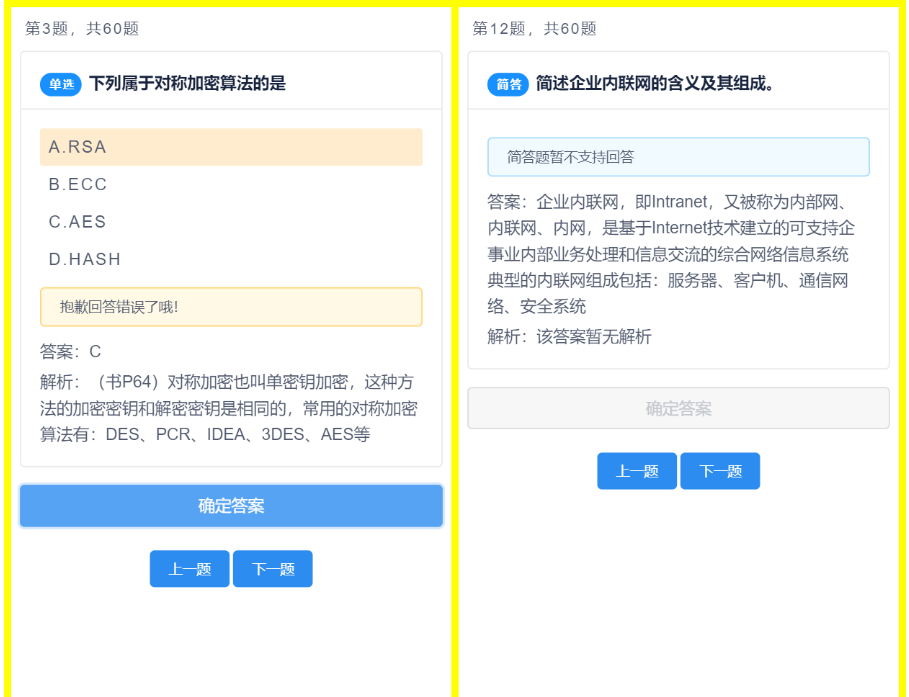The image size is (909, 697).
Task: Go to 下一题 on question 3
Action: click(272, 568)
